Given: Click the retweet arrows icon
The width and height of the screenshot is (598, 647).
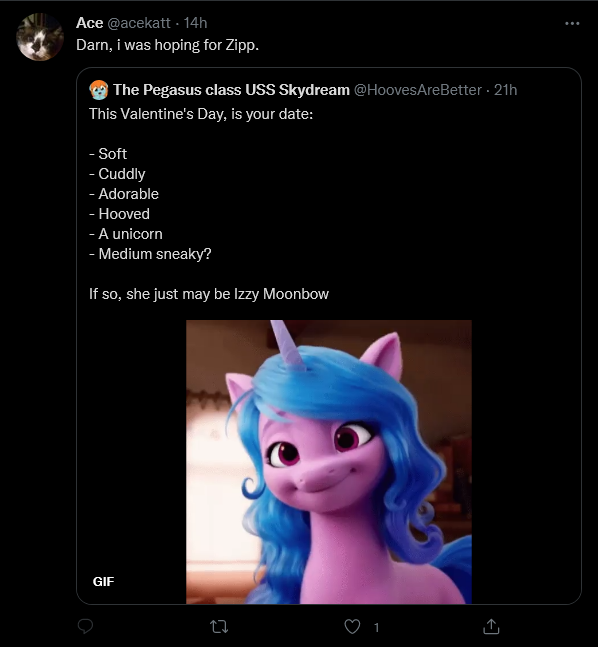Looking at the screenshot, I should point(219,627).
